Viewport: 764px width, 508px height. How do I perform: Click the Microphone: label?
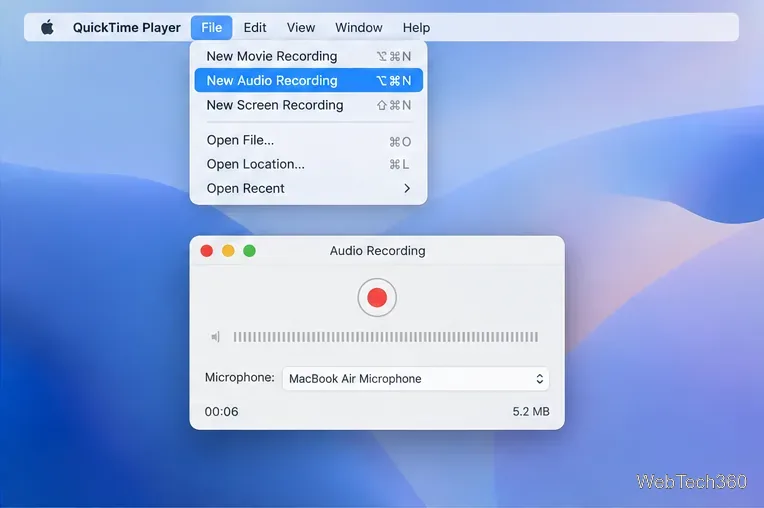tap(239, 377)
